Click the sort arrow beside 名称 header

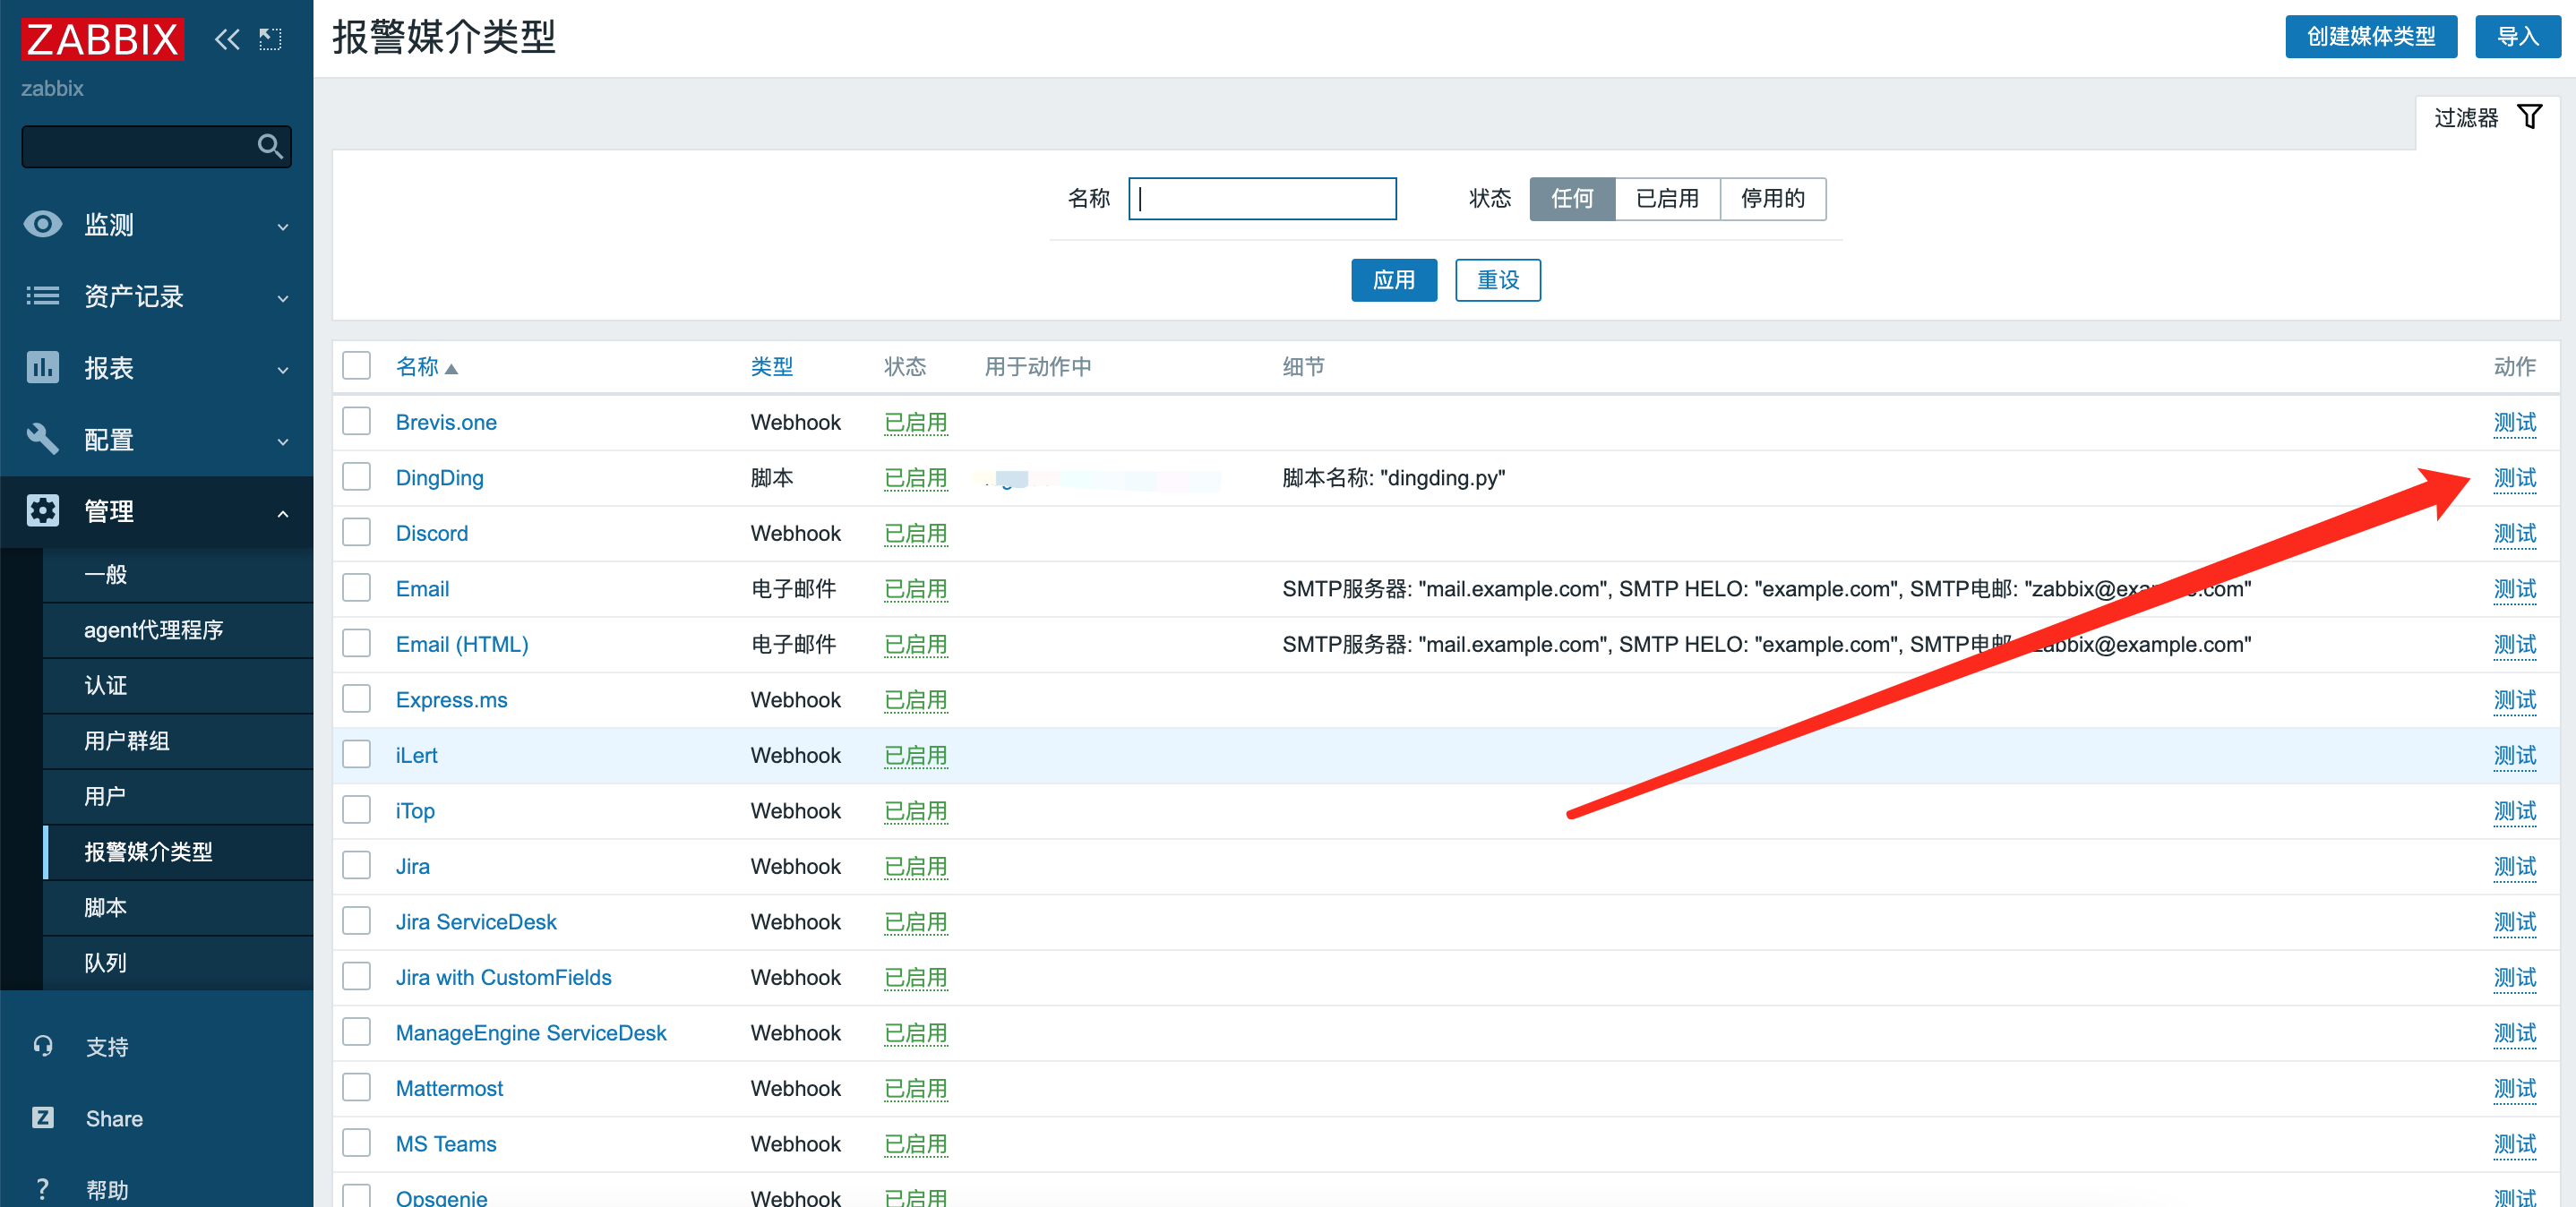[x=451, y=369]
